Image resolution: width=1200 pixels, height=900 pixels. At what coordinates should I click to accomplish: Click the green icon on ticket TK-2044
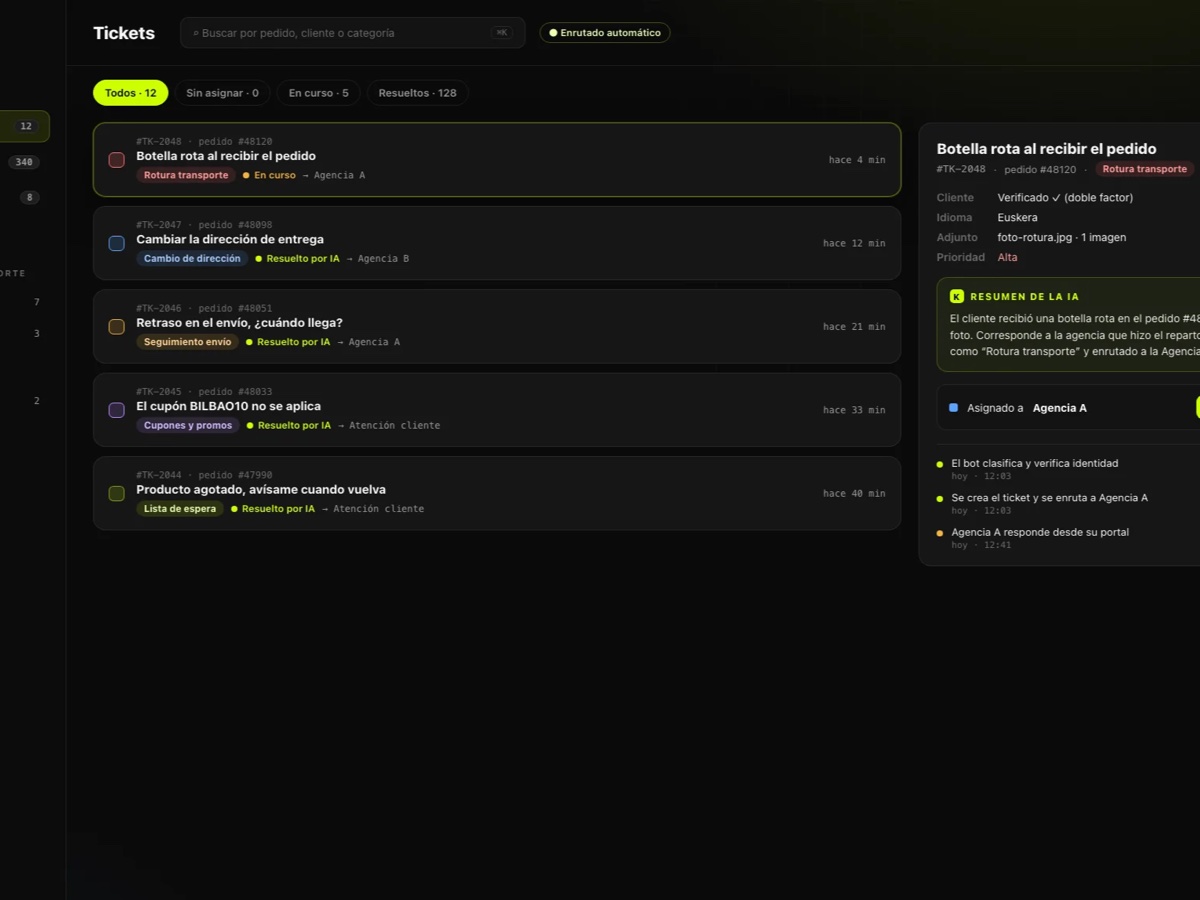[x=116, y=494]
